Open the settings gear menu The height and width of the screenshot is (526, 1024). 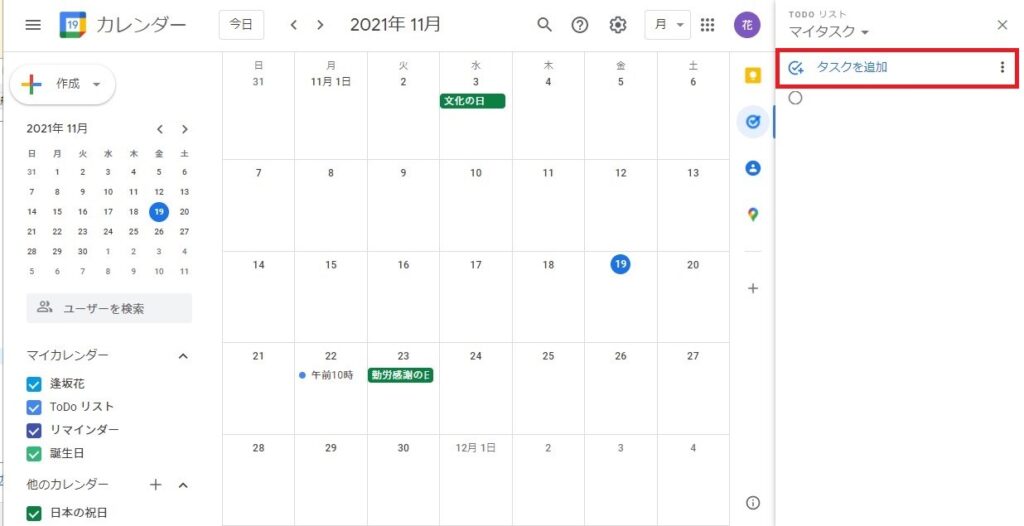click(x=618, y=24)
